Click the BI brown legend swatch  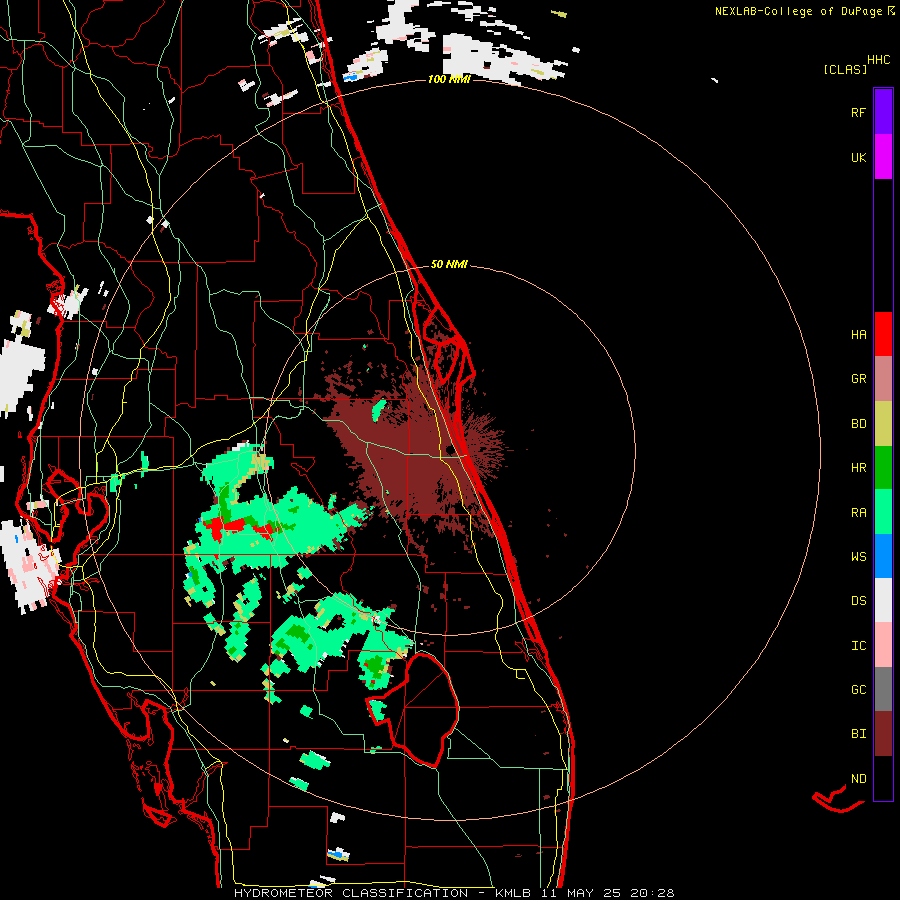883,734
